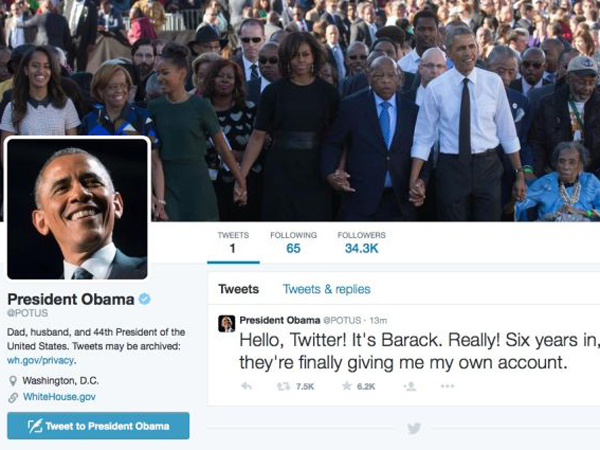600x450 pixels.
Task: Favorite the tweet with the star icon
Action: point(347,386)
